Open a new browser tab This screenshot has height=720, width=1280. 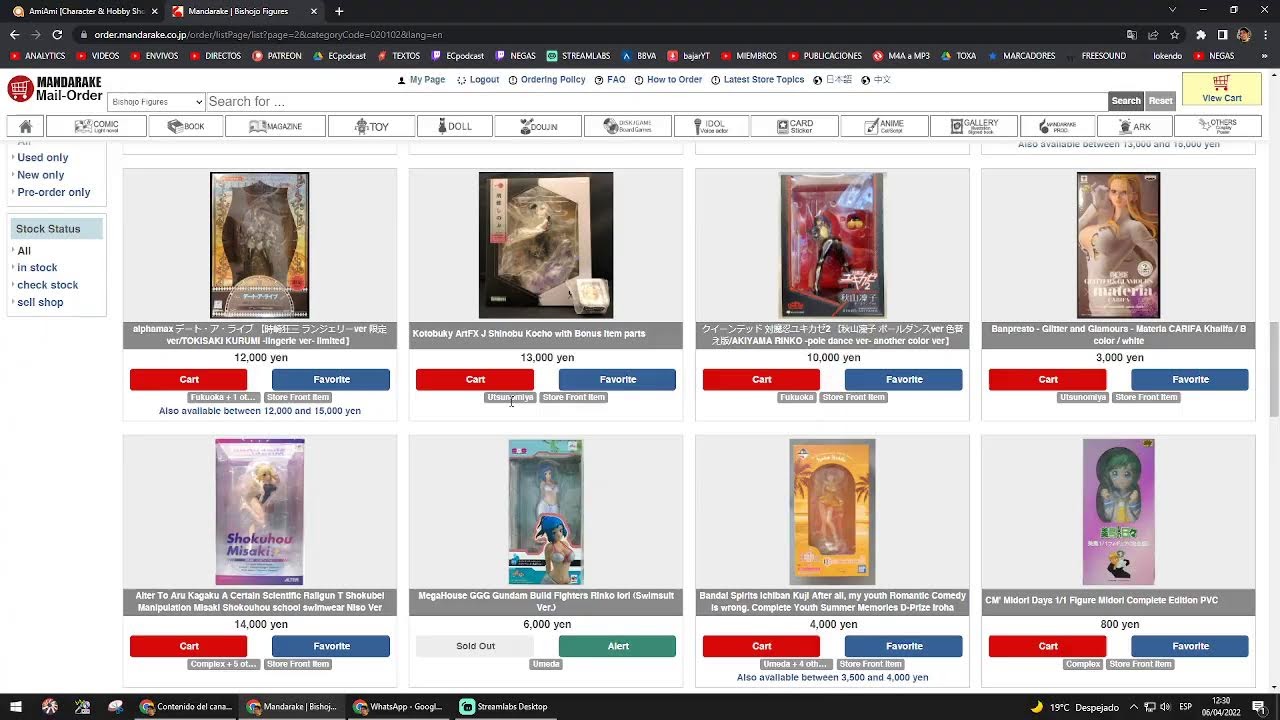(x=339, y=11)
